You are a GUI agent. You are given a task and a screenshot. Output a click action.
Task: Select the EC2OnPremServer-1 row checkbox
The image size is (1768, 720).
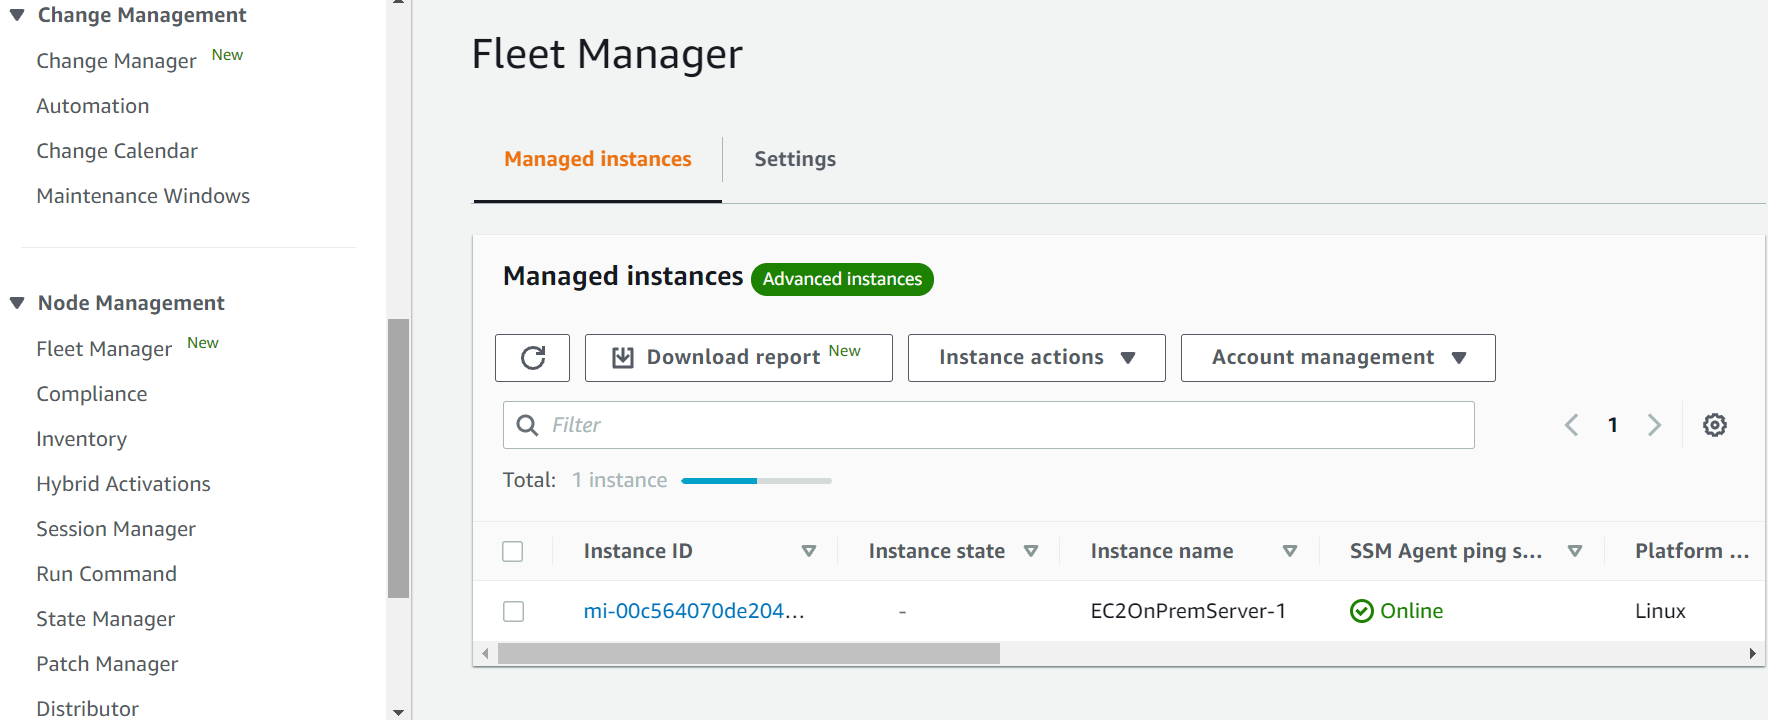tap(513, 611)
